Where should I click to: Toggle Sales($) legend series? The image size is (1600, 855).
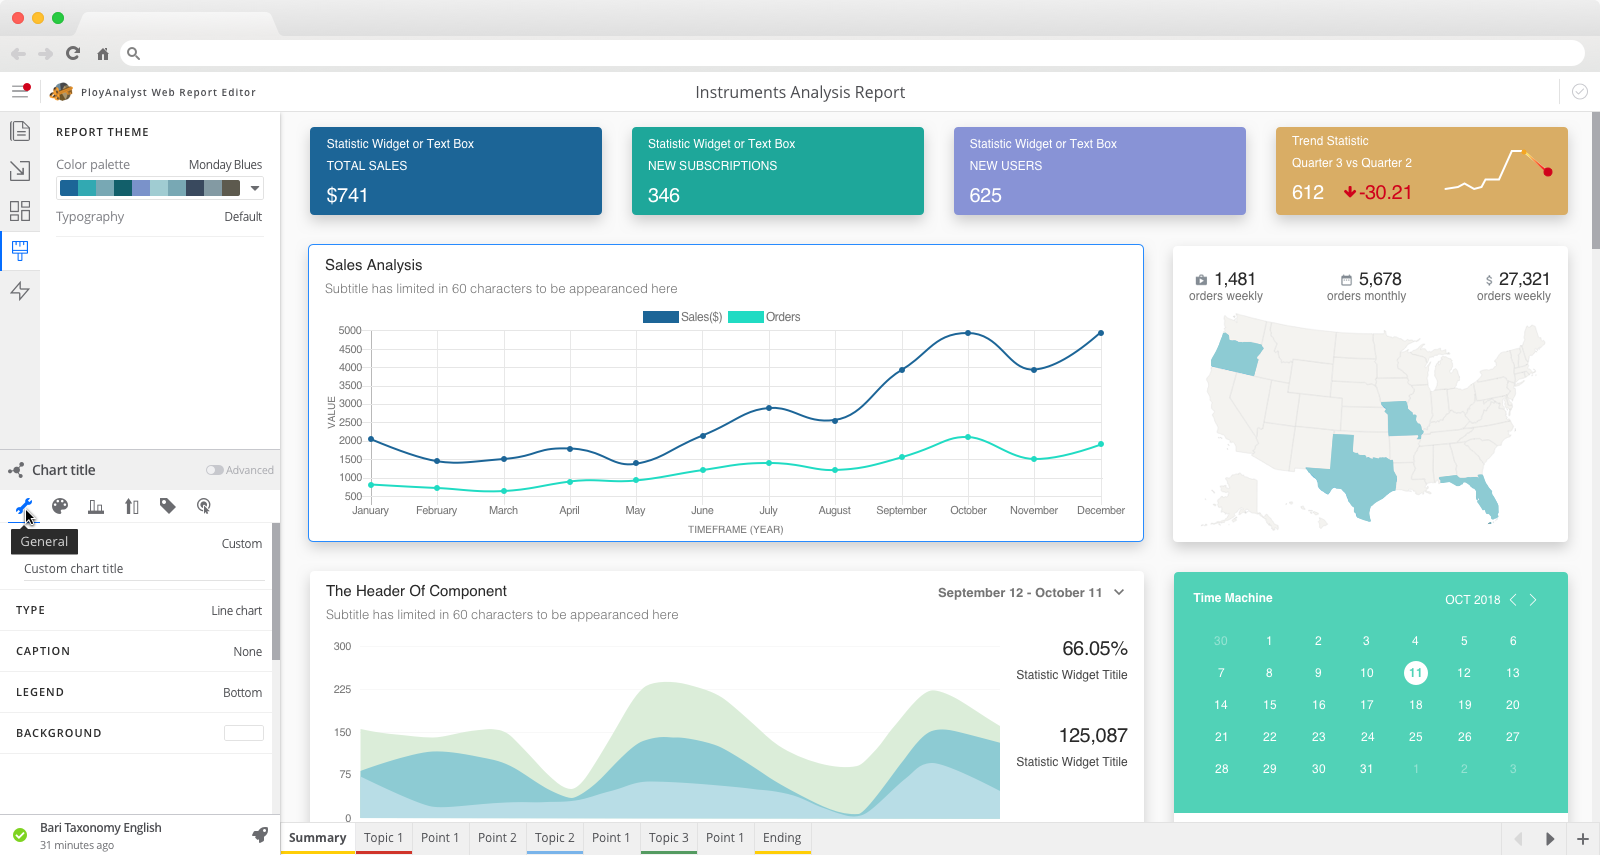pyautogui.click(x=682, y=317)
